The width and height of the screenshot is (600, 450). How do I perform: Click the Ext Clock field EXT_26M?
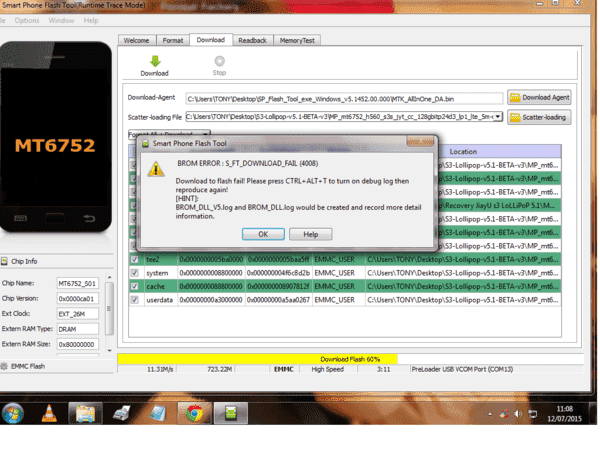(78, 314)
